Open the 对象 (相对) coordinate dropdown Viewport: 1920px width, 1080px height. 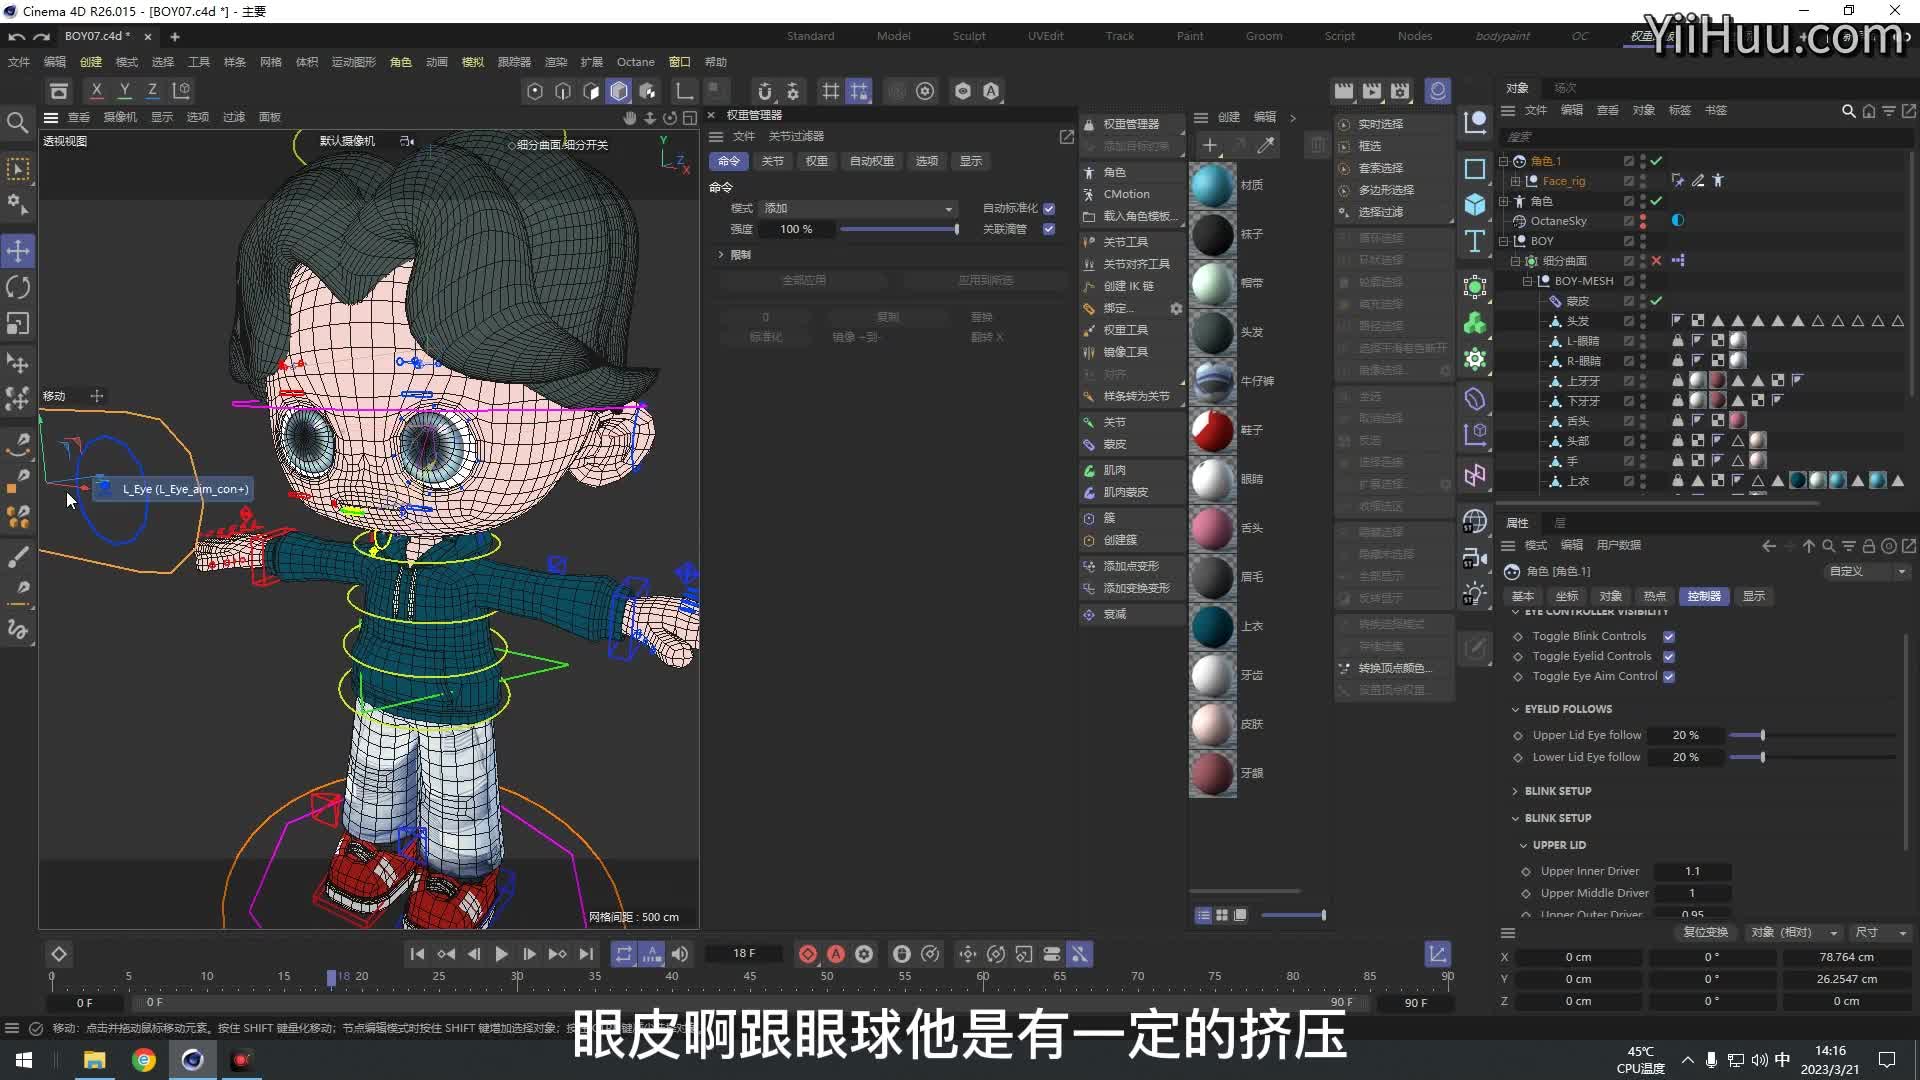pyautogui.click(x=1795, y=933)
